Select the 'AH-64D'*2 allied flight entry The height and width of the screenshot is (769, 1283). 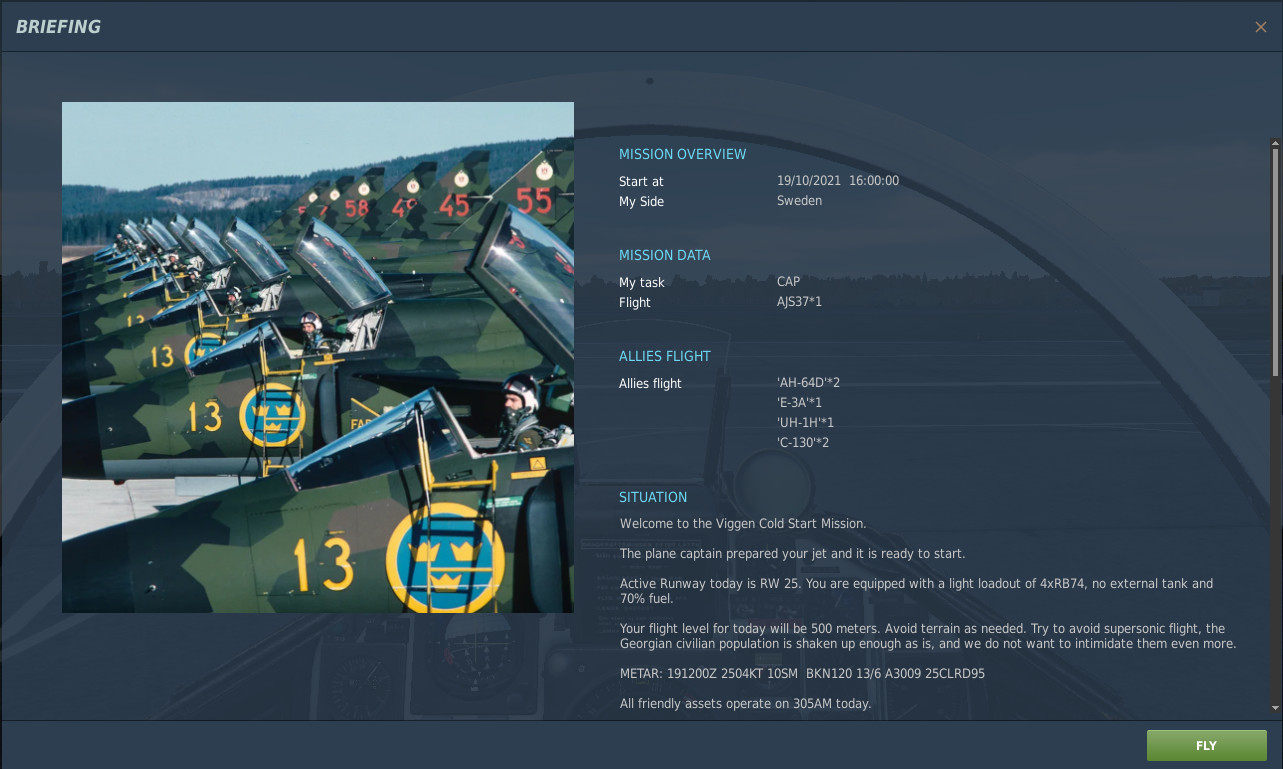click(809, 383)
